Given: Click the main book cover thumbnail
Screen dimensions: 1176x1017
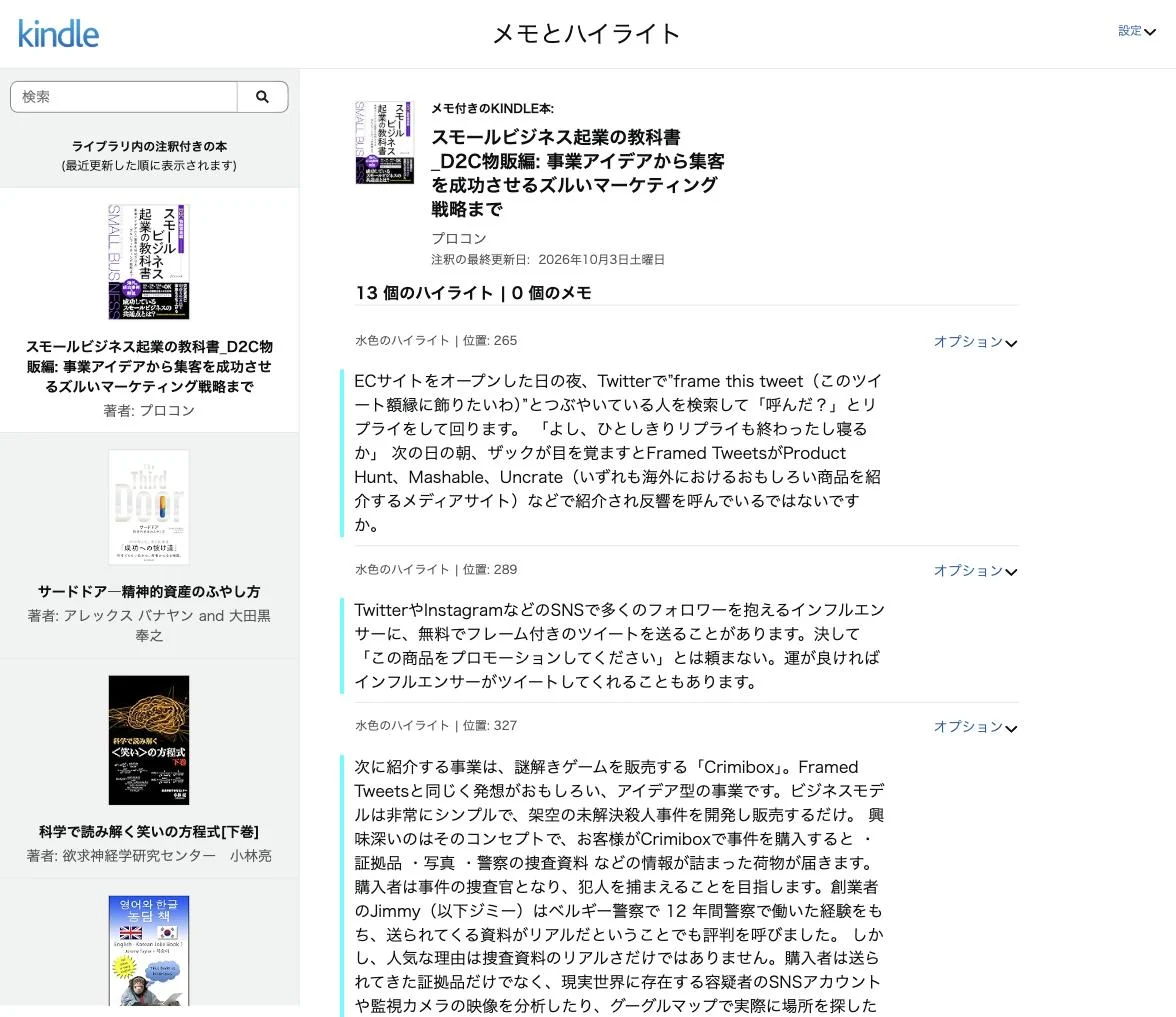Looking at the screenshot, I should click(x=384, y=142).
